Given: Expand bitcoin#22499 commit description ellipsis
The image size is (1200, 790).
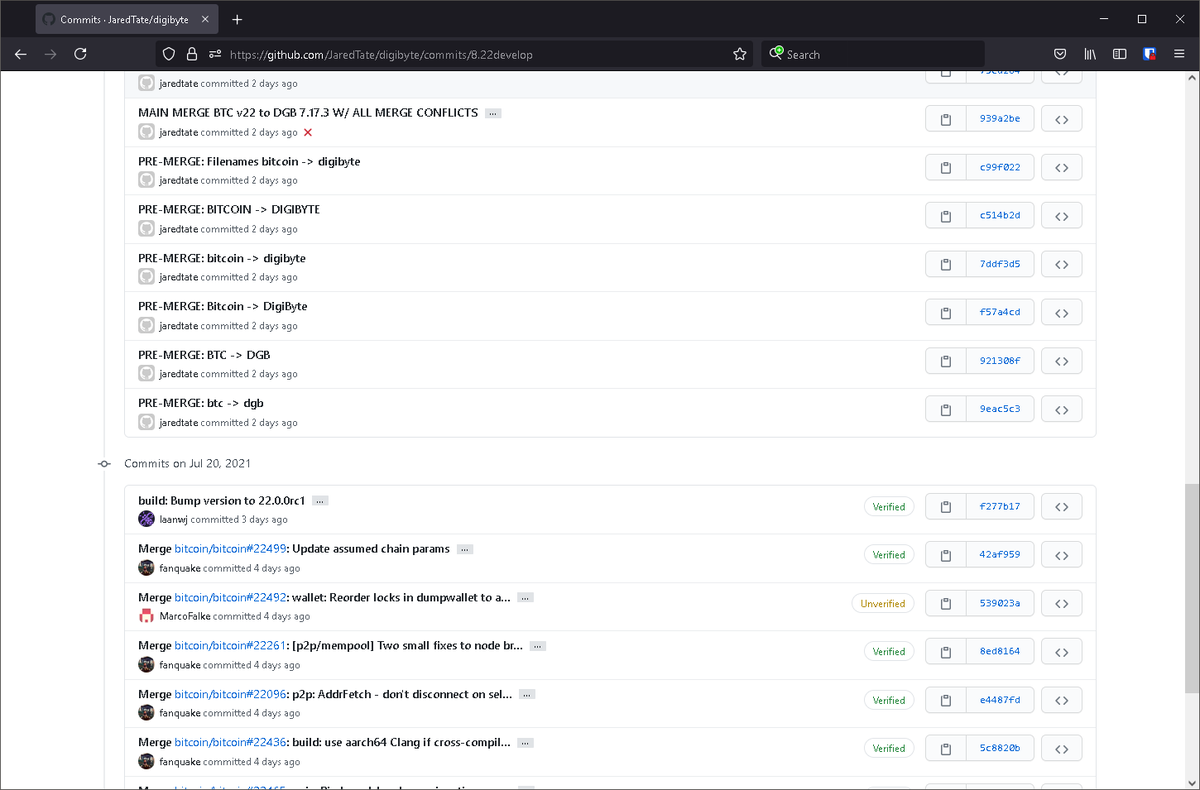Looking at the screenshot, I should 465,549.
